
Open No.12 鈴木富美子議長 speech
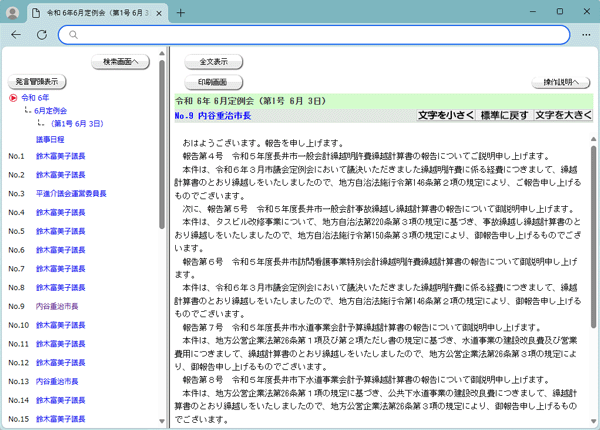pos(60,363)
